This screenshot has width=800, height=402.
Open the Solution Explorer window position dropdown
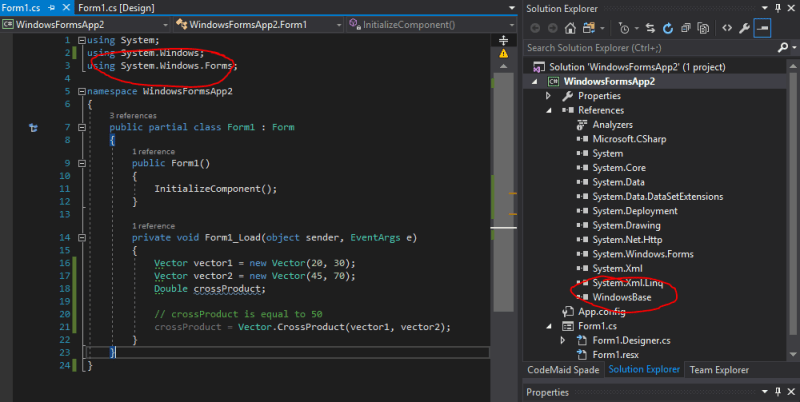point(764,8)
